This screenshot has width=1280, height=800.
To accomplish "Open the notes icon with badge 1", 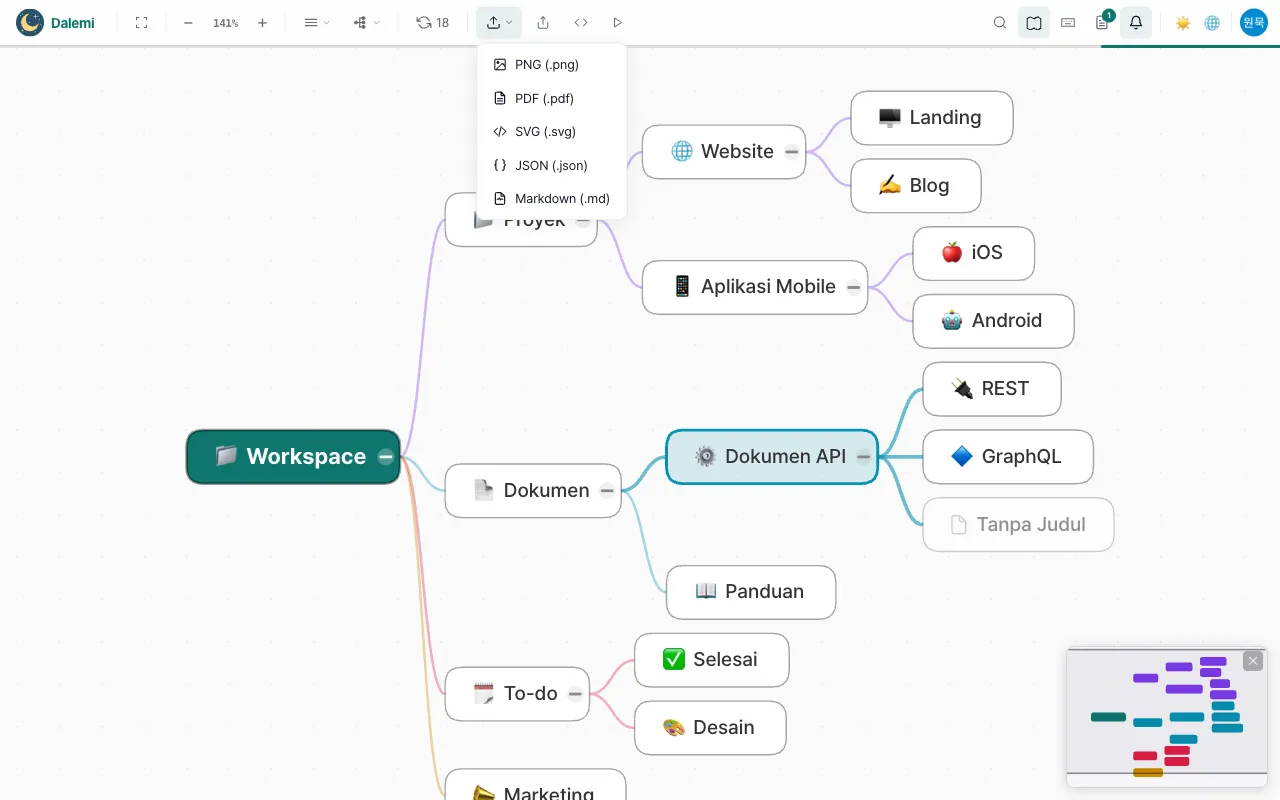I will tap(1102, 22).
